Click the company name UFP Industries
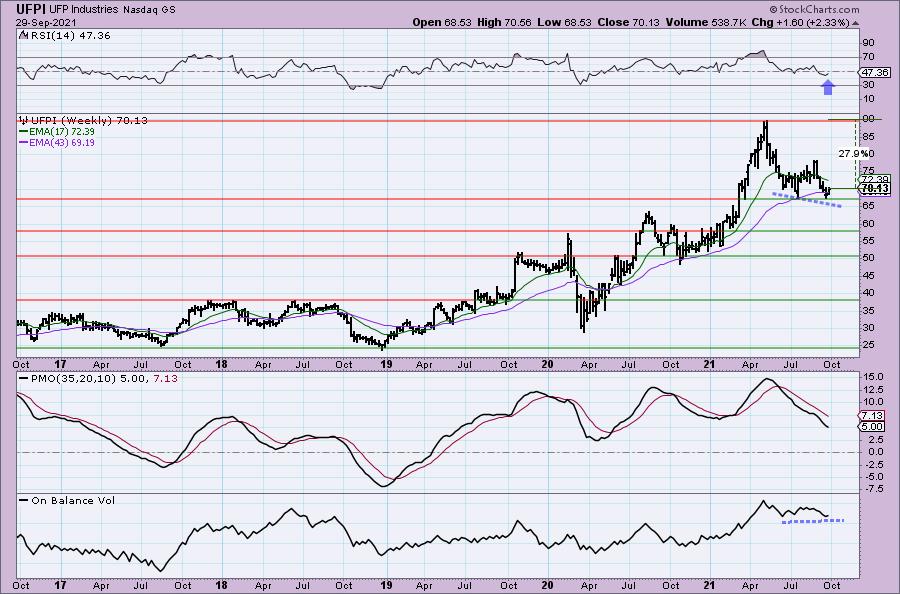Image resolution: width=900 pixels, height=594 pixels. (84, 10)
